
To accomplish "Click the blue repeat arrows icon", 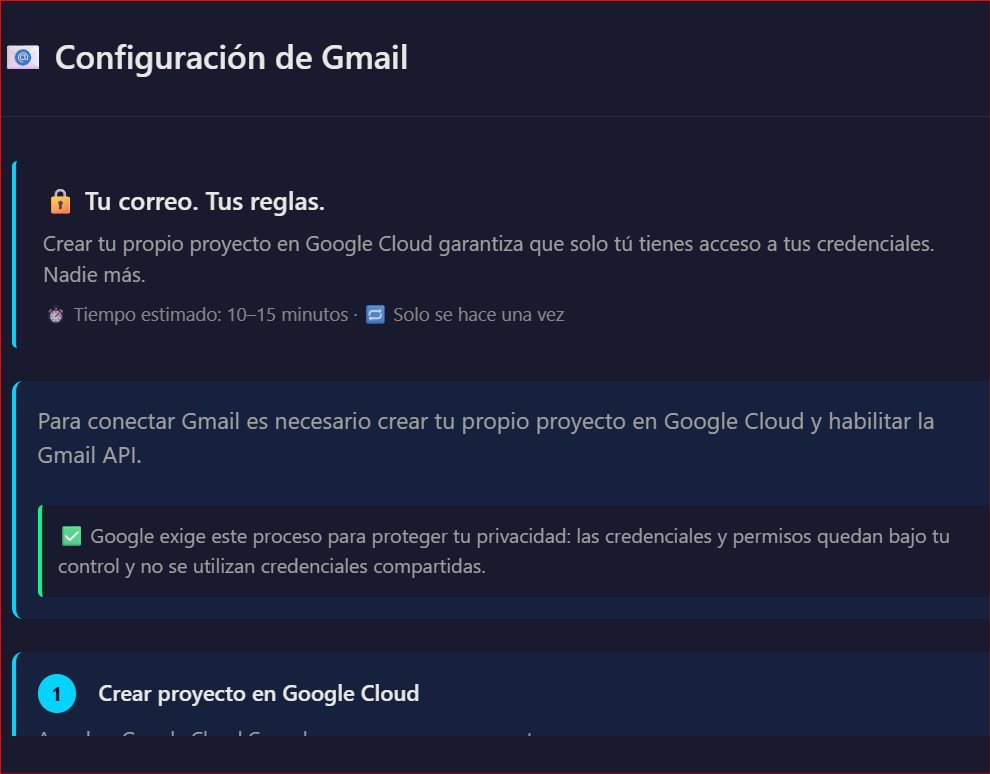I will point(375,315).
